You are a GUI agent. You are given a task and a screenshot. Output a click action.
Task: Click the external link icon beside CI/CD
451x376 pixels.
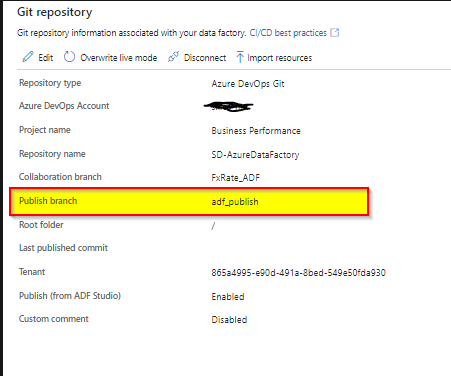(x=334, y=32)
